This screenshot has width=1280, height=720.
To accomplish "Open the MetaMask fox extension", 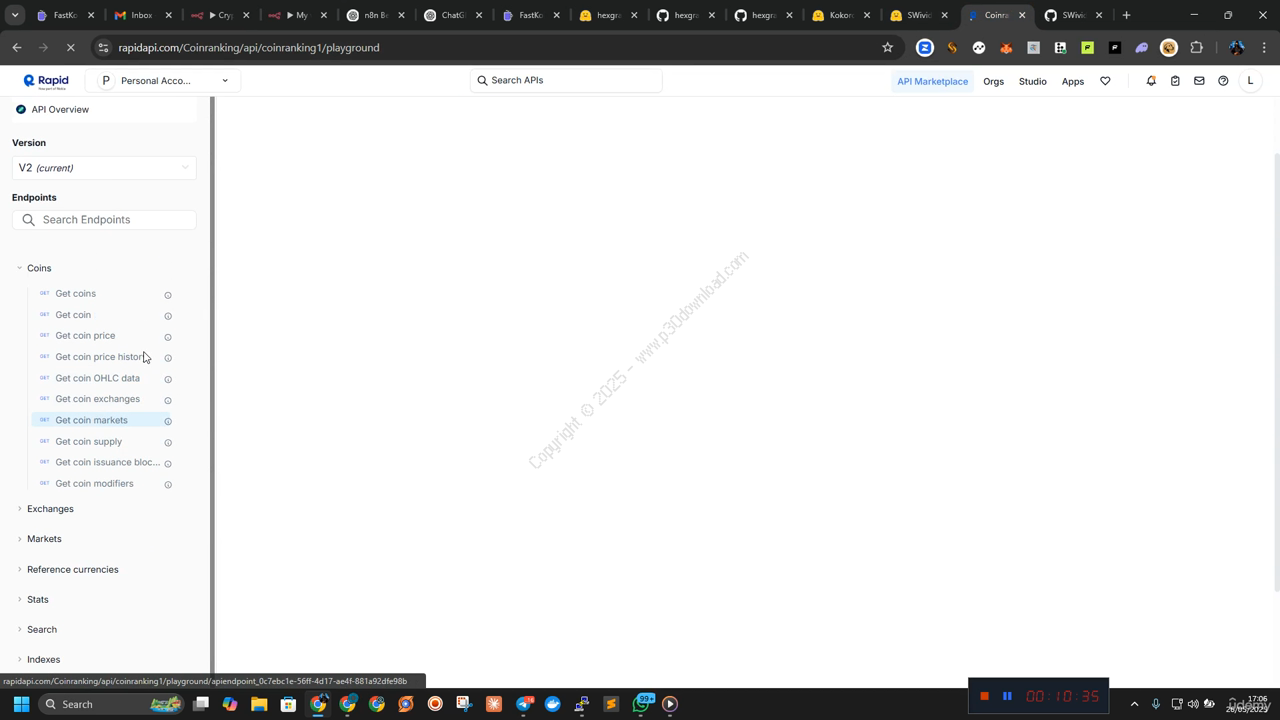I will [x=1006, y=47].
